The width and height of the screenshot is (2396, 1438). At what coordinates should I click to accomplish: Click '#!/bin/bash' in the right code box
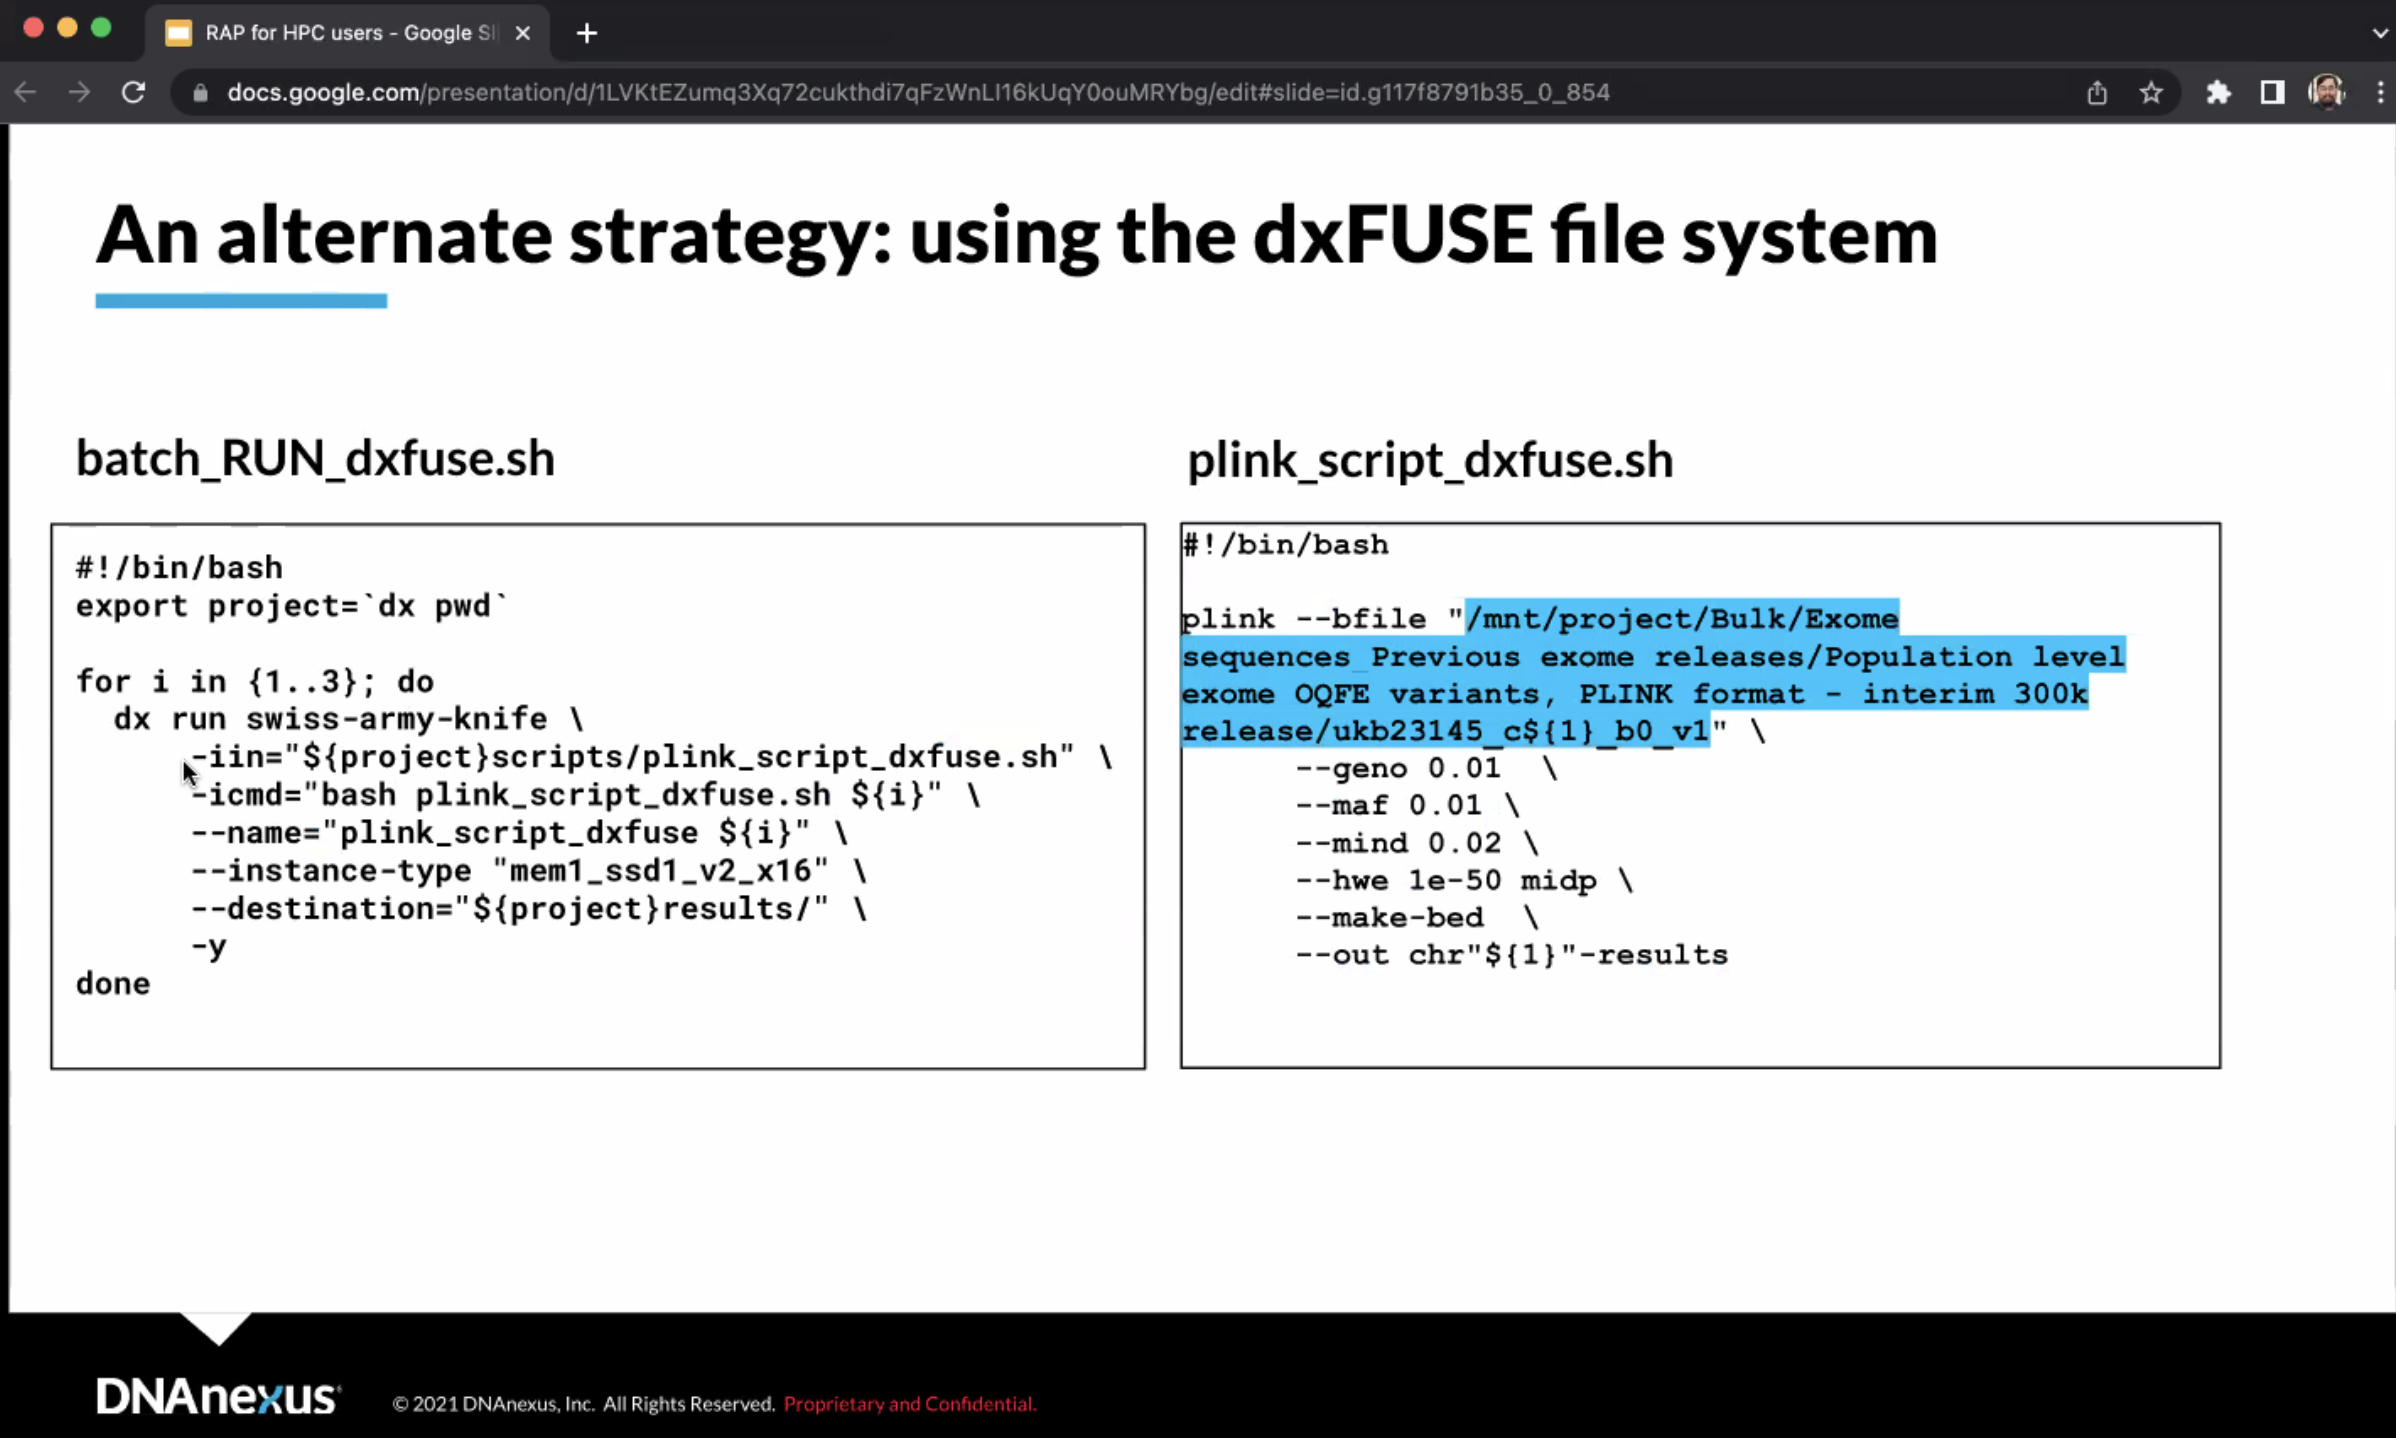click(1285, 545)
